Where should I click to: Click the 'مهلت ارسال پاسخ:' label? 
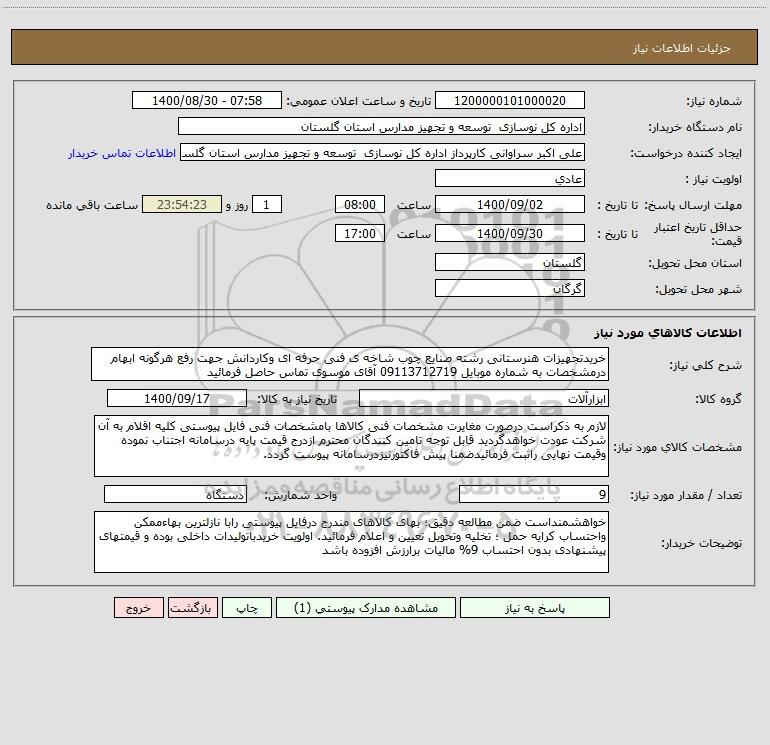click(693, 205)
